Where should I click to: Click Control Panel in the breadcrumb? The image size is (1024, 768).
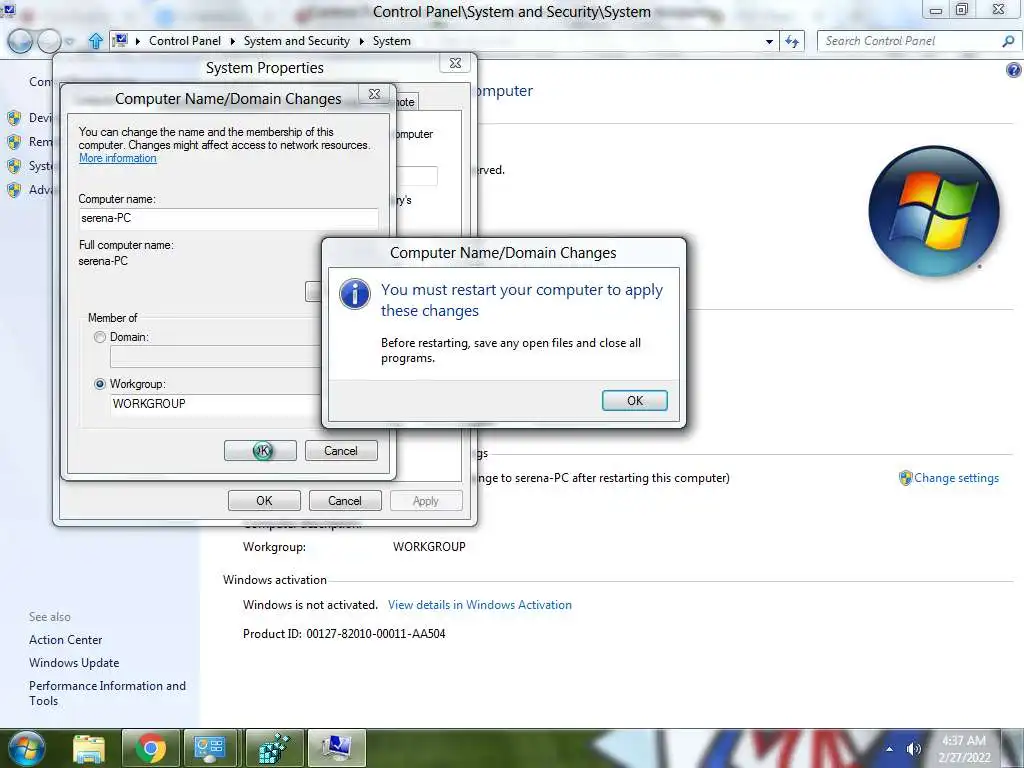click(x=185, y=41)
